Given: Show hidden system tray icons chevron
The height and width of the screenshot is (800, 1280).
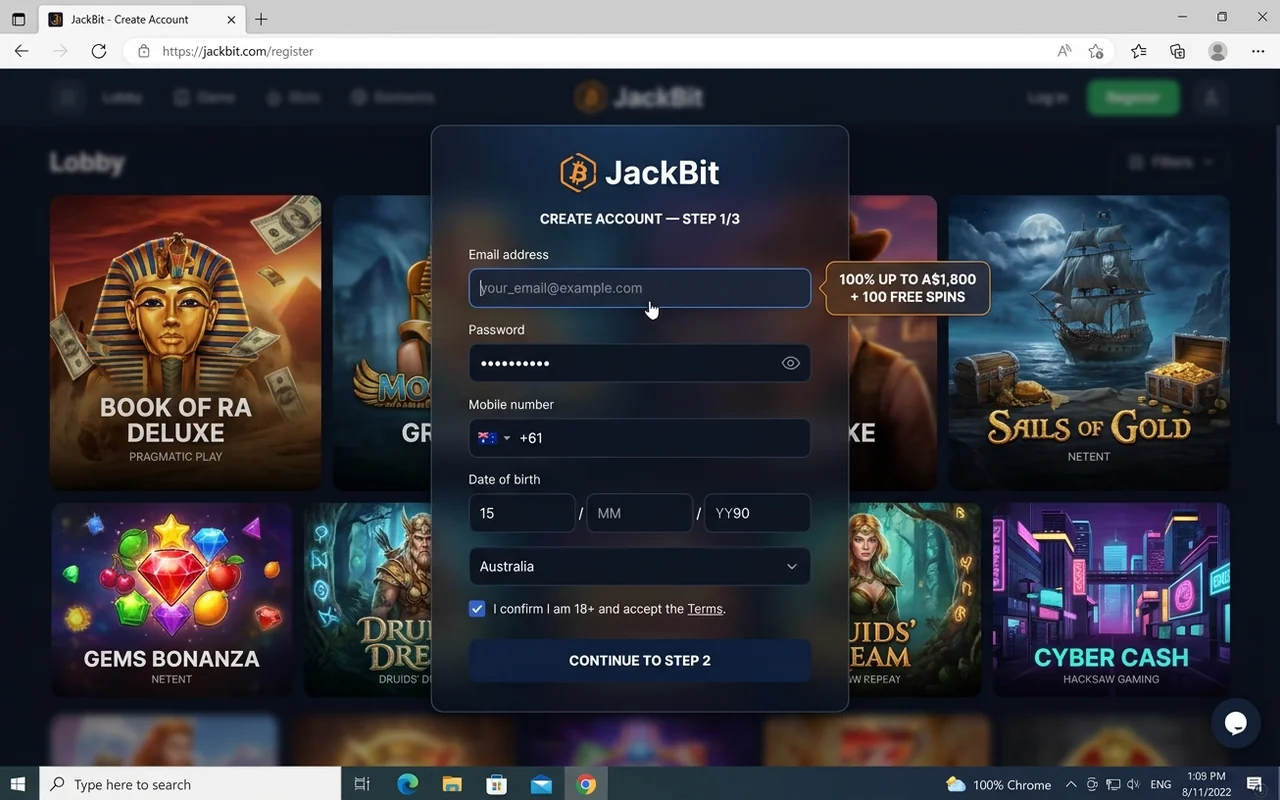Looking at the screenshot, I should [1071, 784].
